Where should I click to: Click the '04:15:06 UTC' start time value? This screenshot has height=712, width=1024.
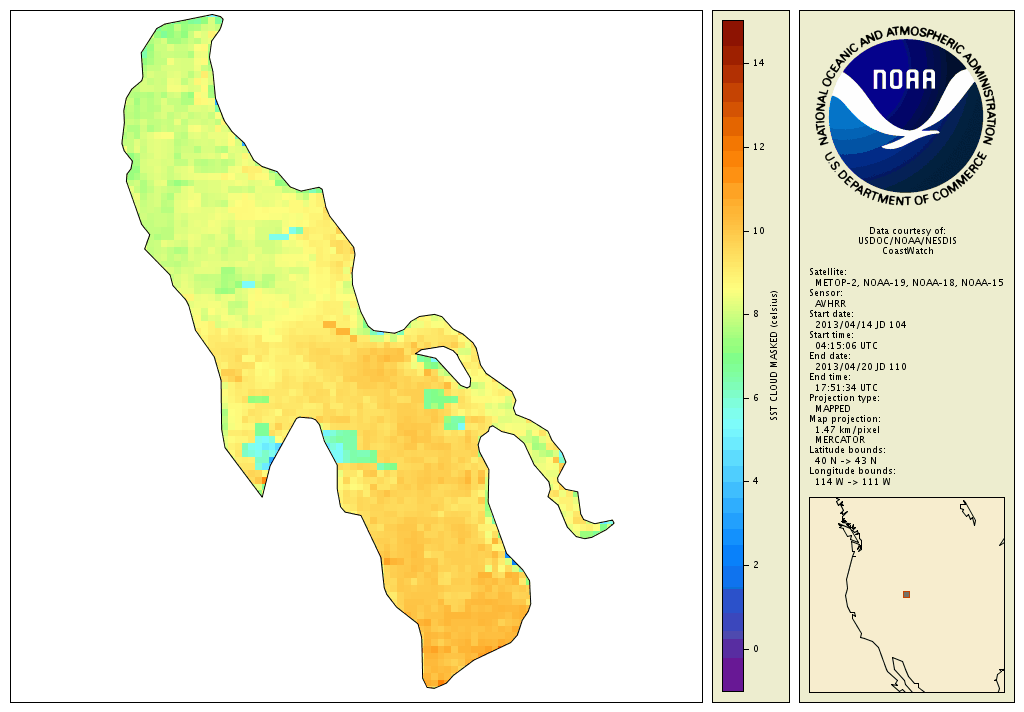pos(846,346)
